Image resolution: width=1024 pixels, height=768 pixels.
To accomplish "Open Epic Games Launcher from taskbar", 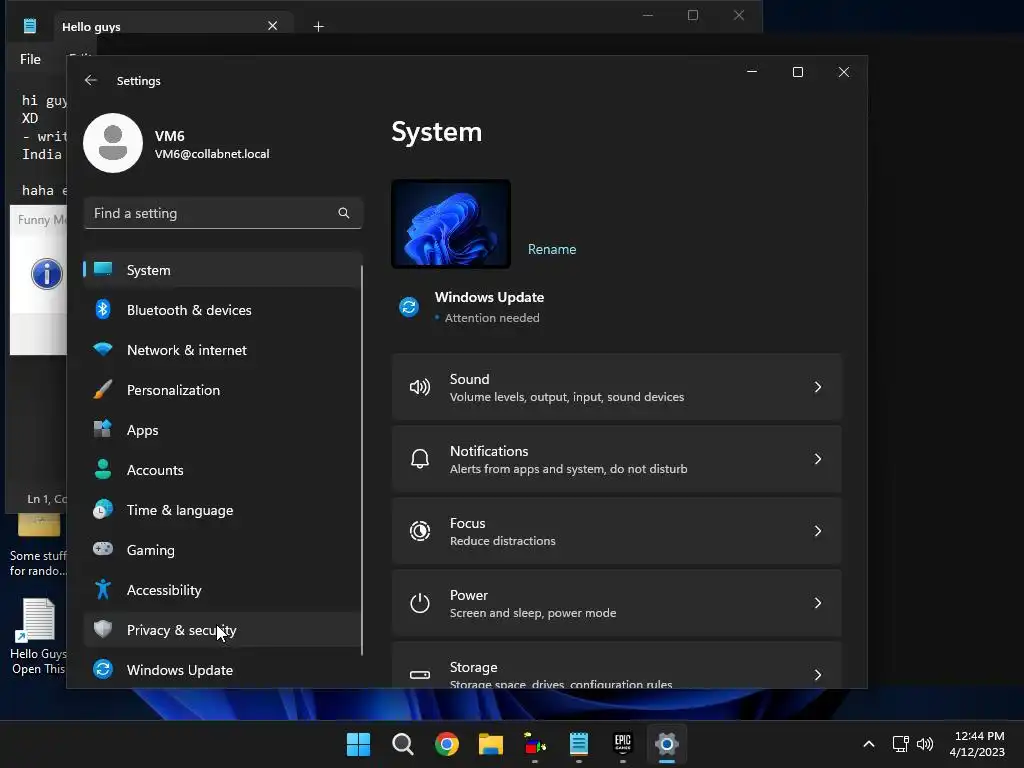I will [622, 744].
